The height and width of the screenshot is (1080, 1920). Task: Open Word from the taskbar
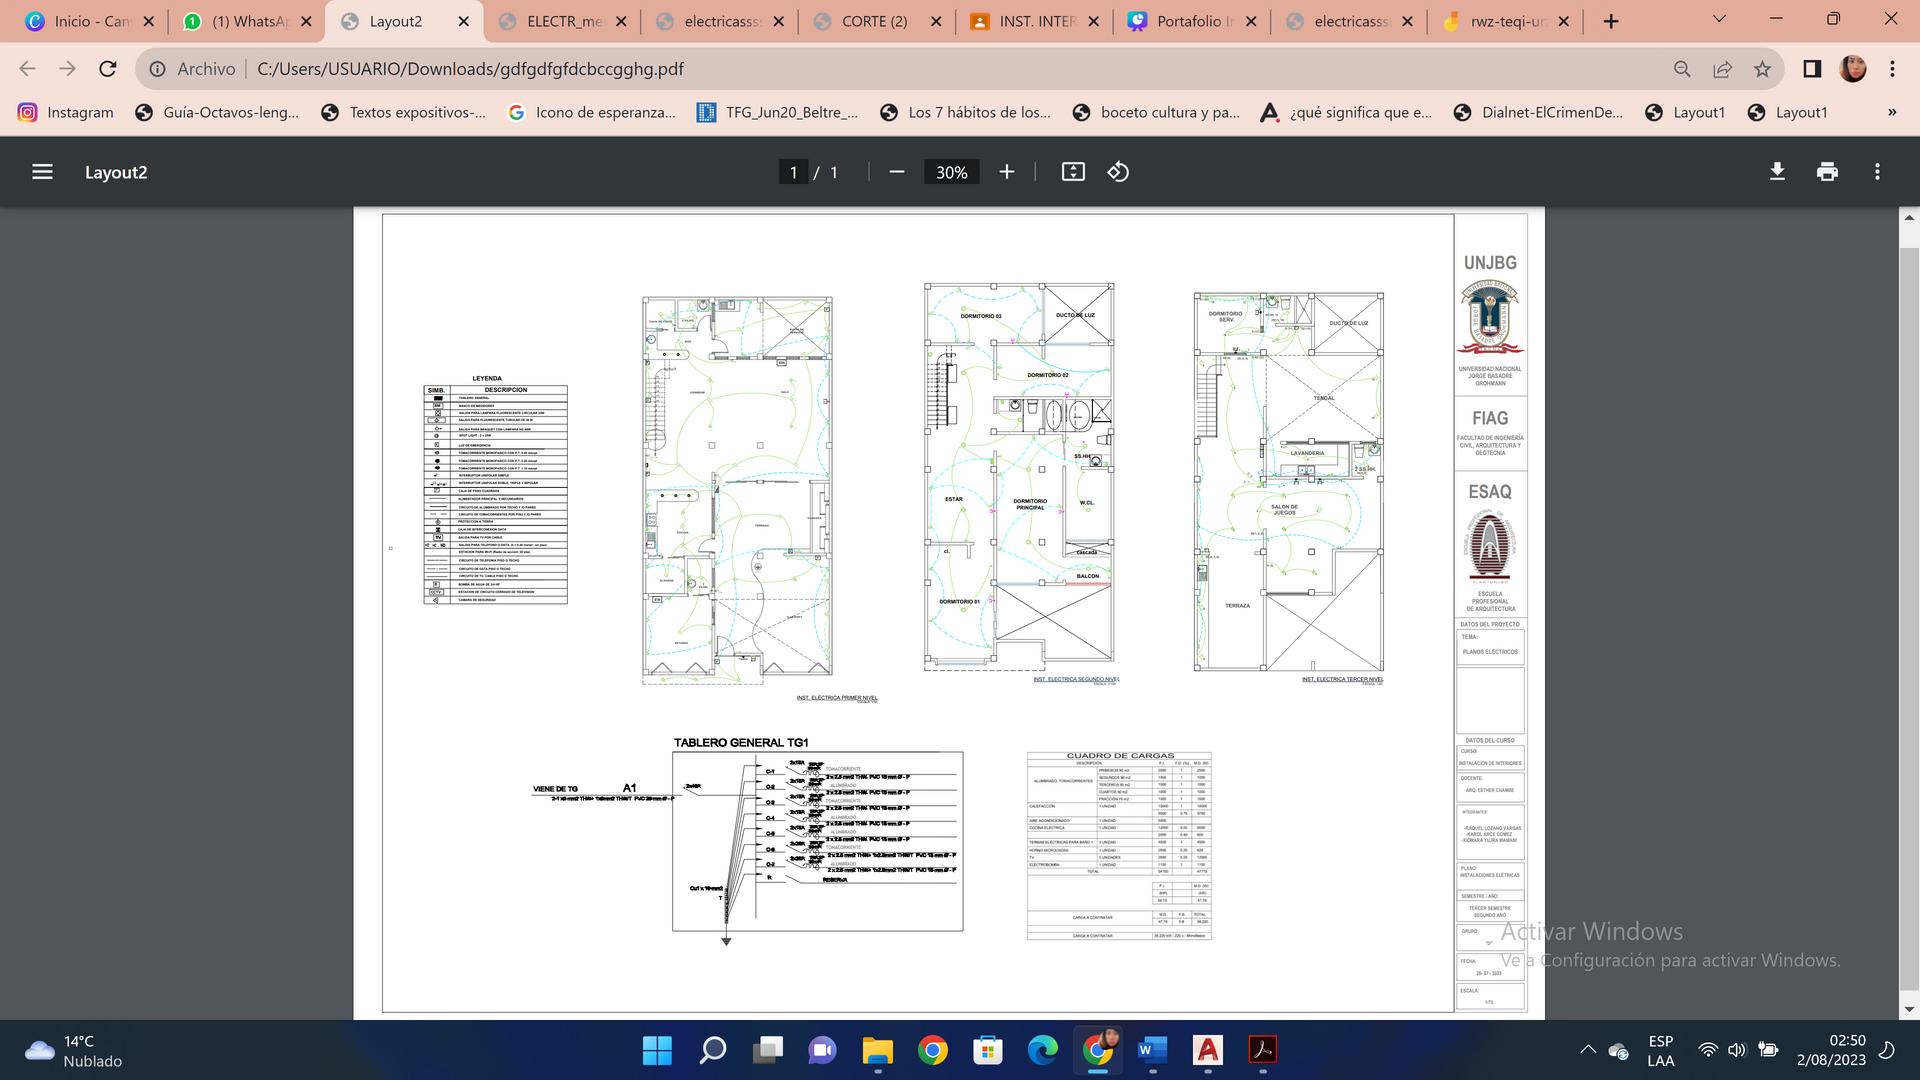coord(1152,1050)
